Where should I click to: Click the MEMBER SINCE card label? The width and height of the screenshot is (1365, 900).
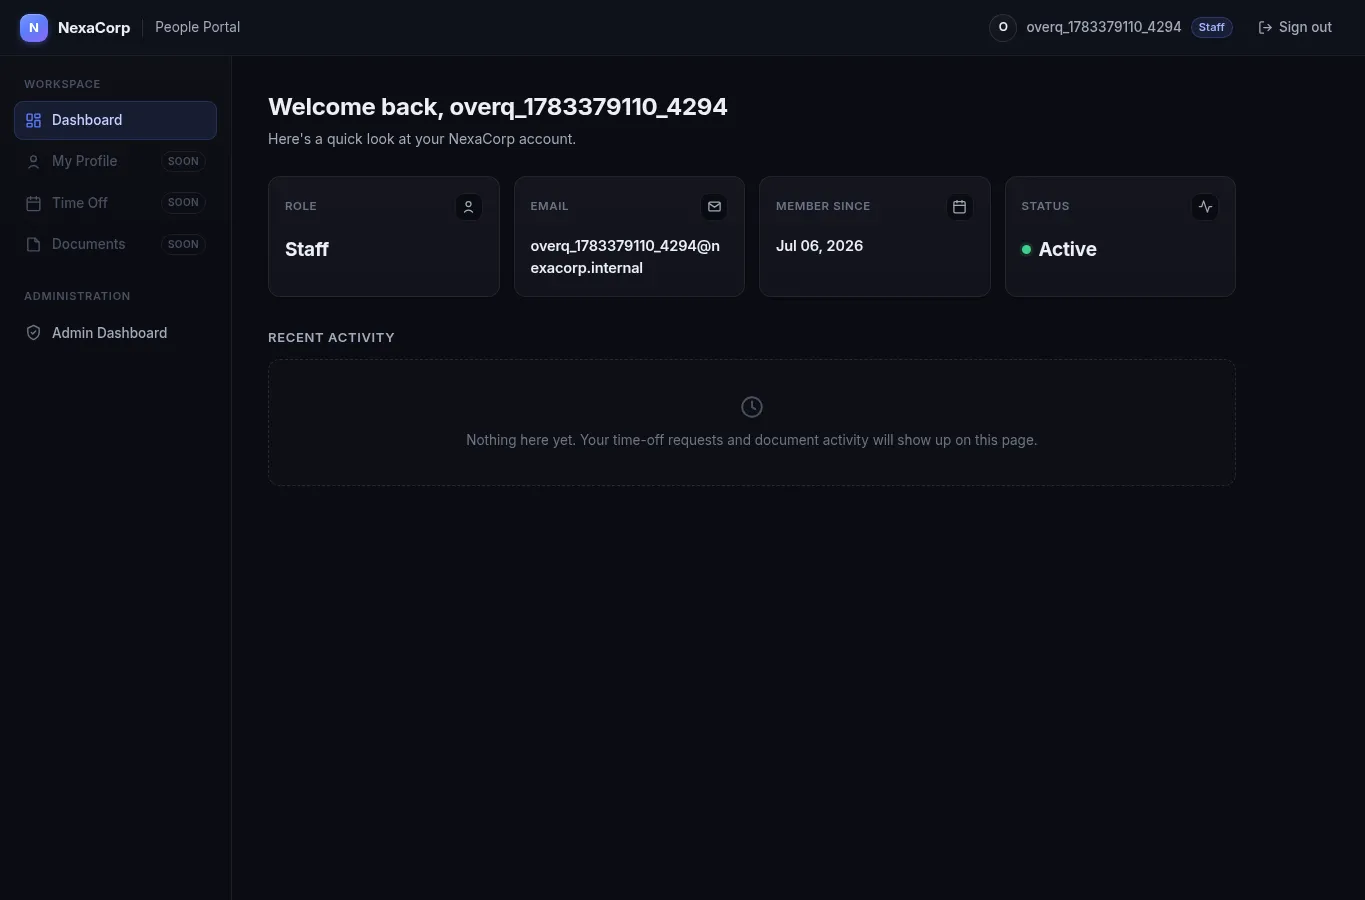point(823,206)
